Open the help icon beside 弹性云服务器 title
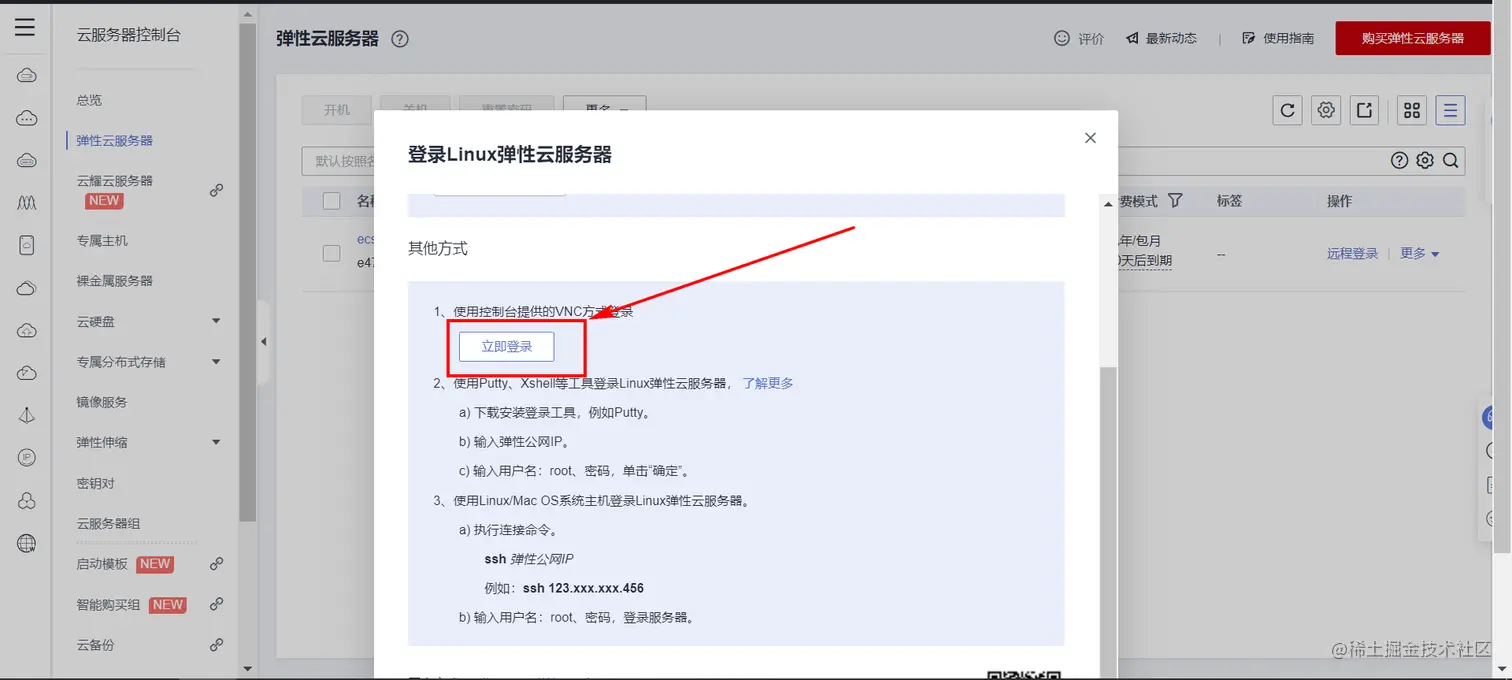Screen dimensions: 1512x680 click(x=400, y=39)
